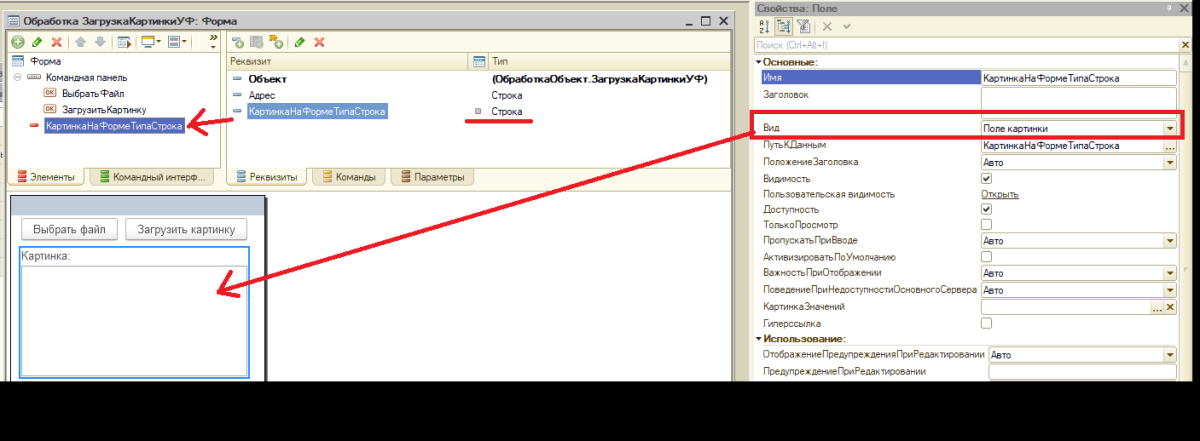
Task: Open the Параметры tab
Action: pos(432,177)
